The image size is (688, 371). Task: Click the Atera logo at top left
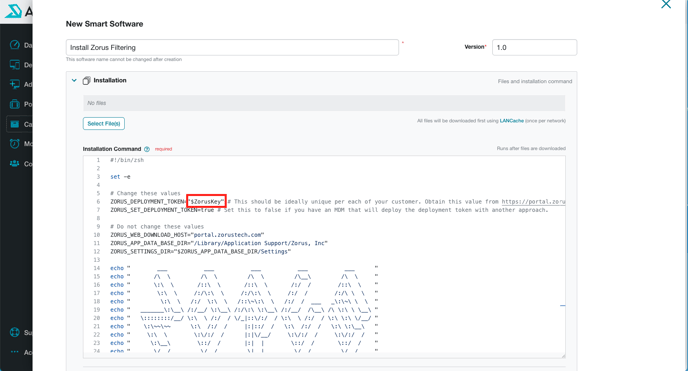pos(13,11)
